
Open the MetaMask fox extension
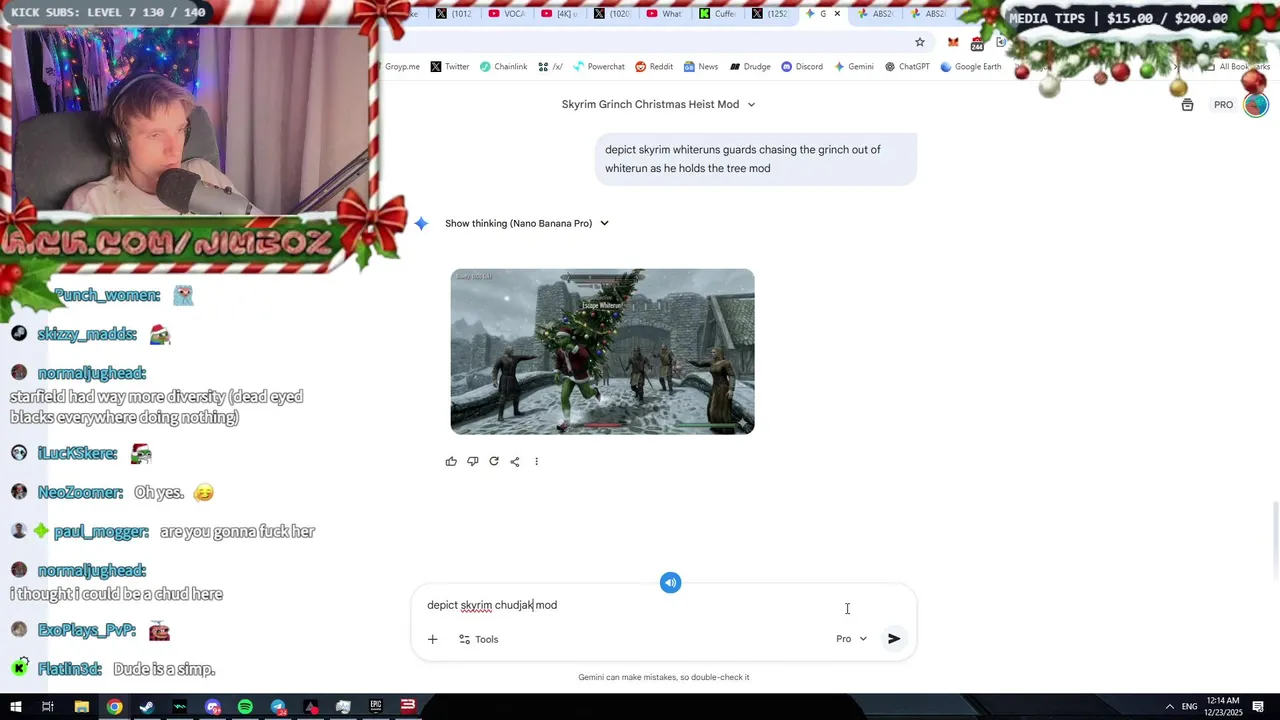[x=953, y=42]
